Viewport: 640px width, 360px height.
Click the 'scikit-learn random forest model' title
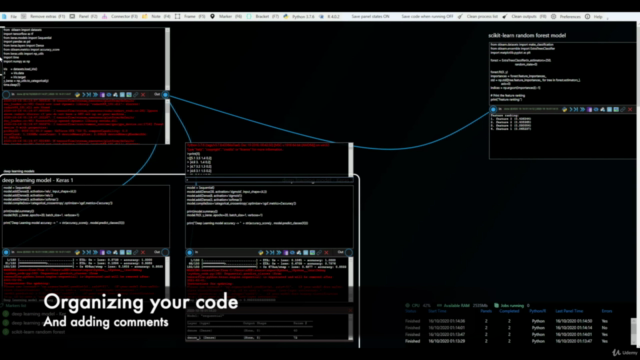(x=527, y=36)
